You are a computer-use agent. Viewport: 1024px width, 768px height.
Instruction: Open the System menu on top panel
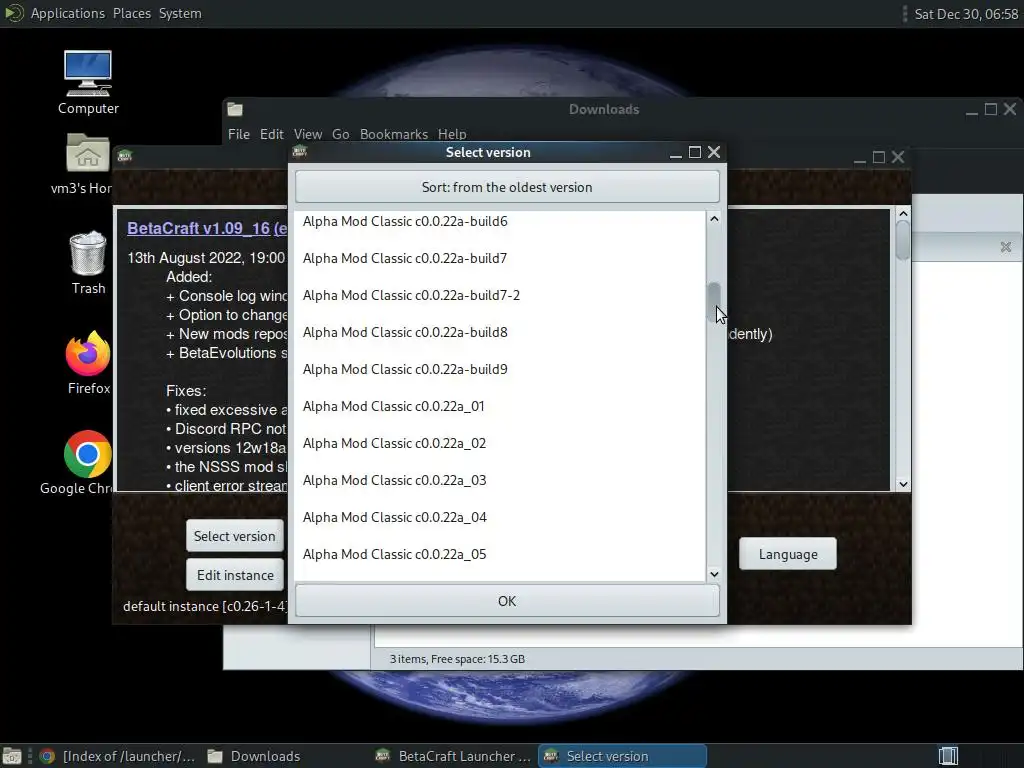click(x=180, y=13)
